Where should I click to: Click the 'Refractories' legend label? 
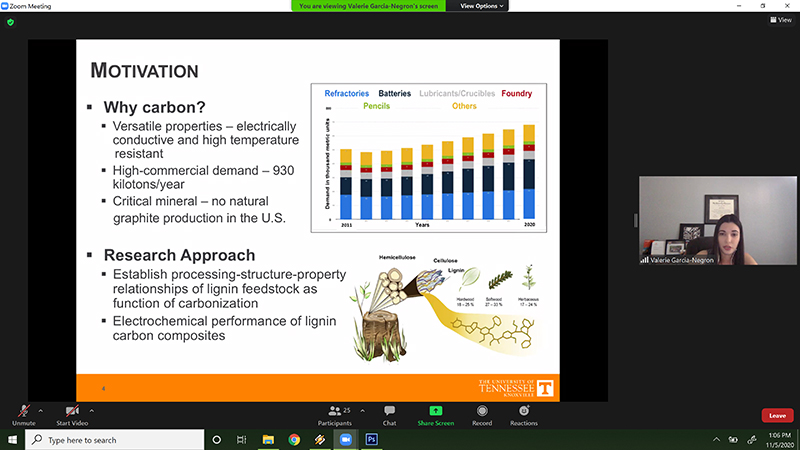click(x=346, y=93)
